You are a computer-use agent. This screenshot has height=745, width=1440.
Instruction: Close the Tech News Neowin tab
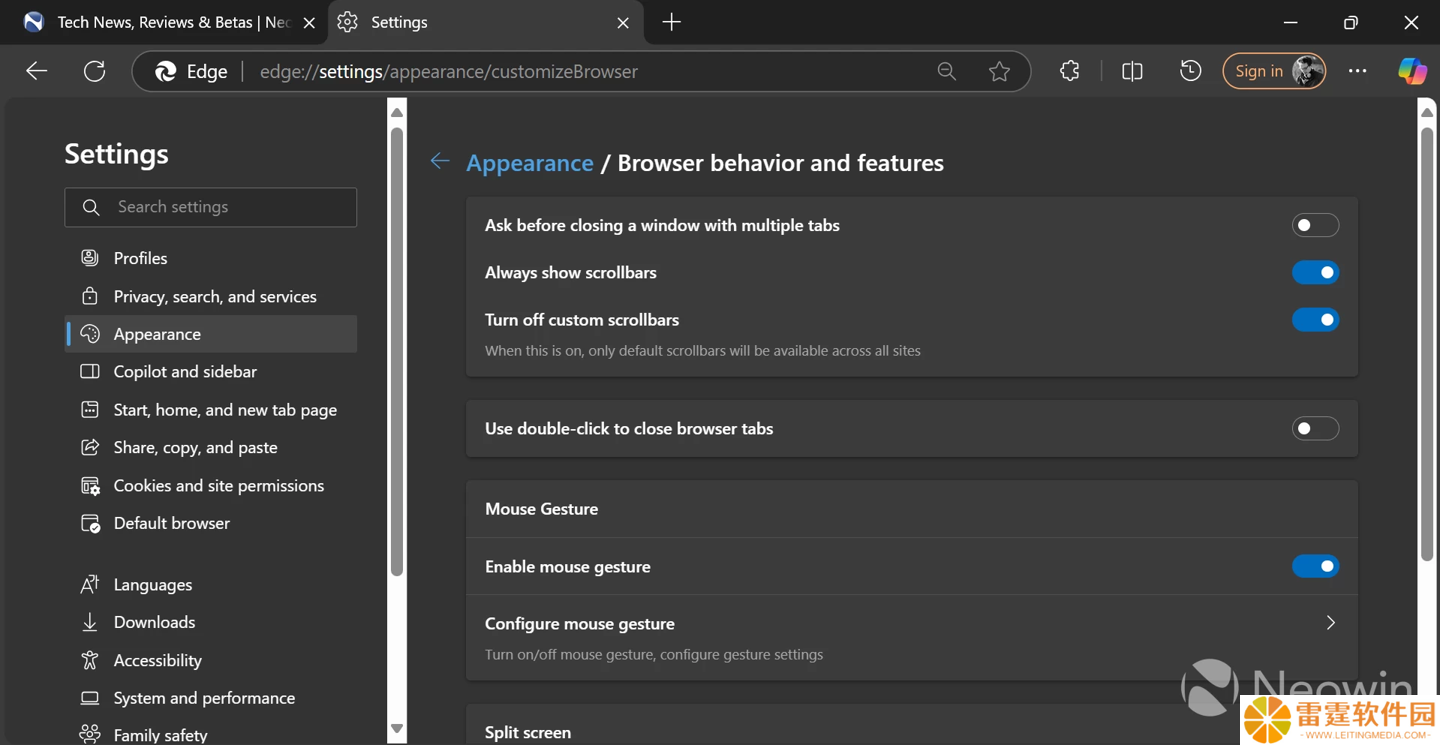click(x=310, y=22)
